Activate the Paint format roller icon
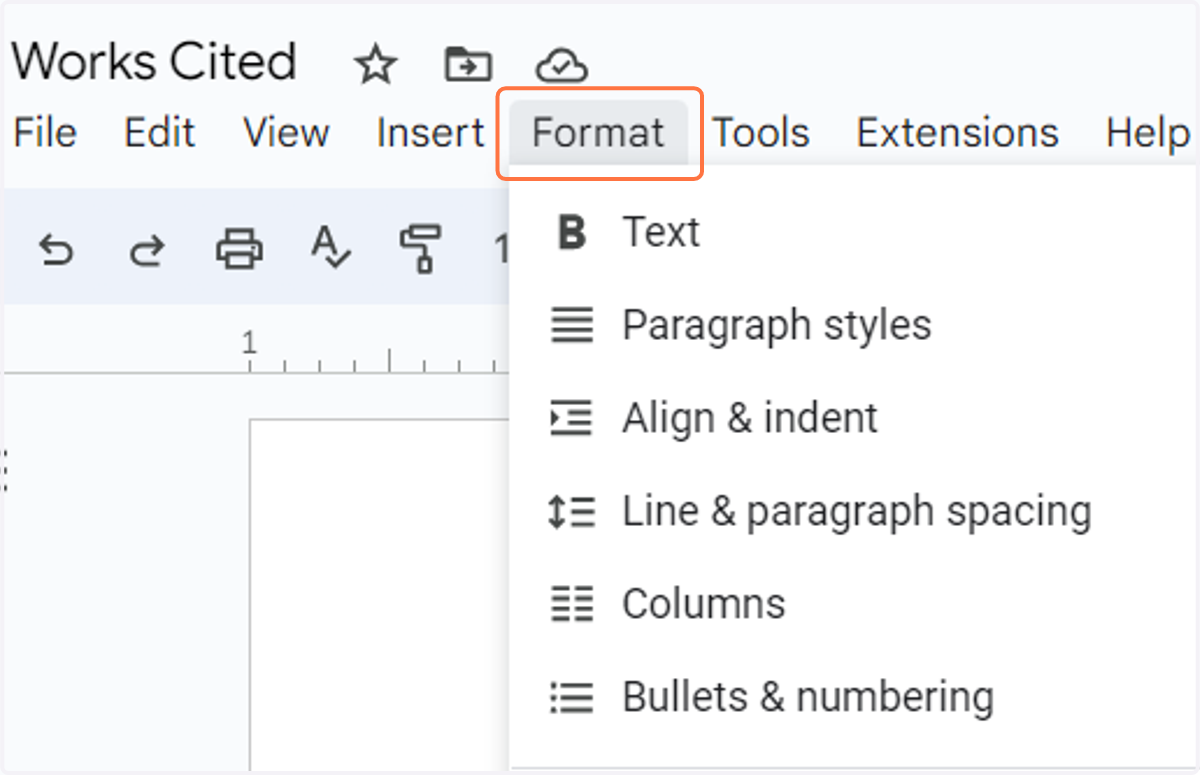 (x=420, y=248)
